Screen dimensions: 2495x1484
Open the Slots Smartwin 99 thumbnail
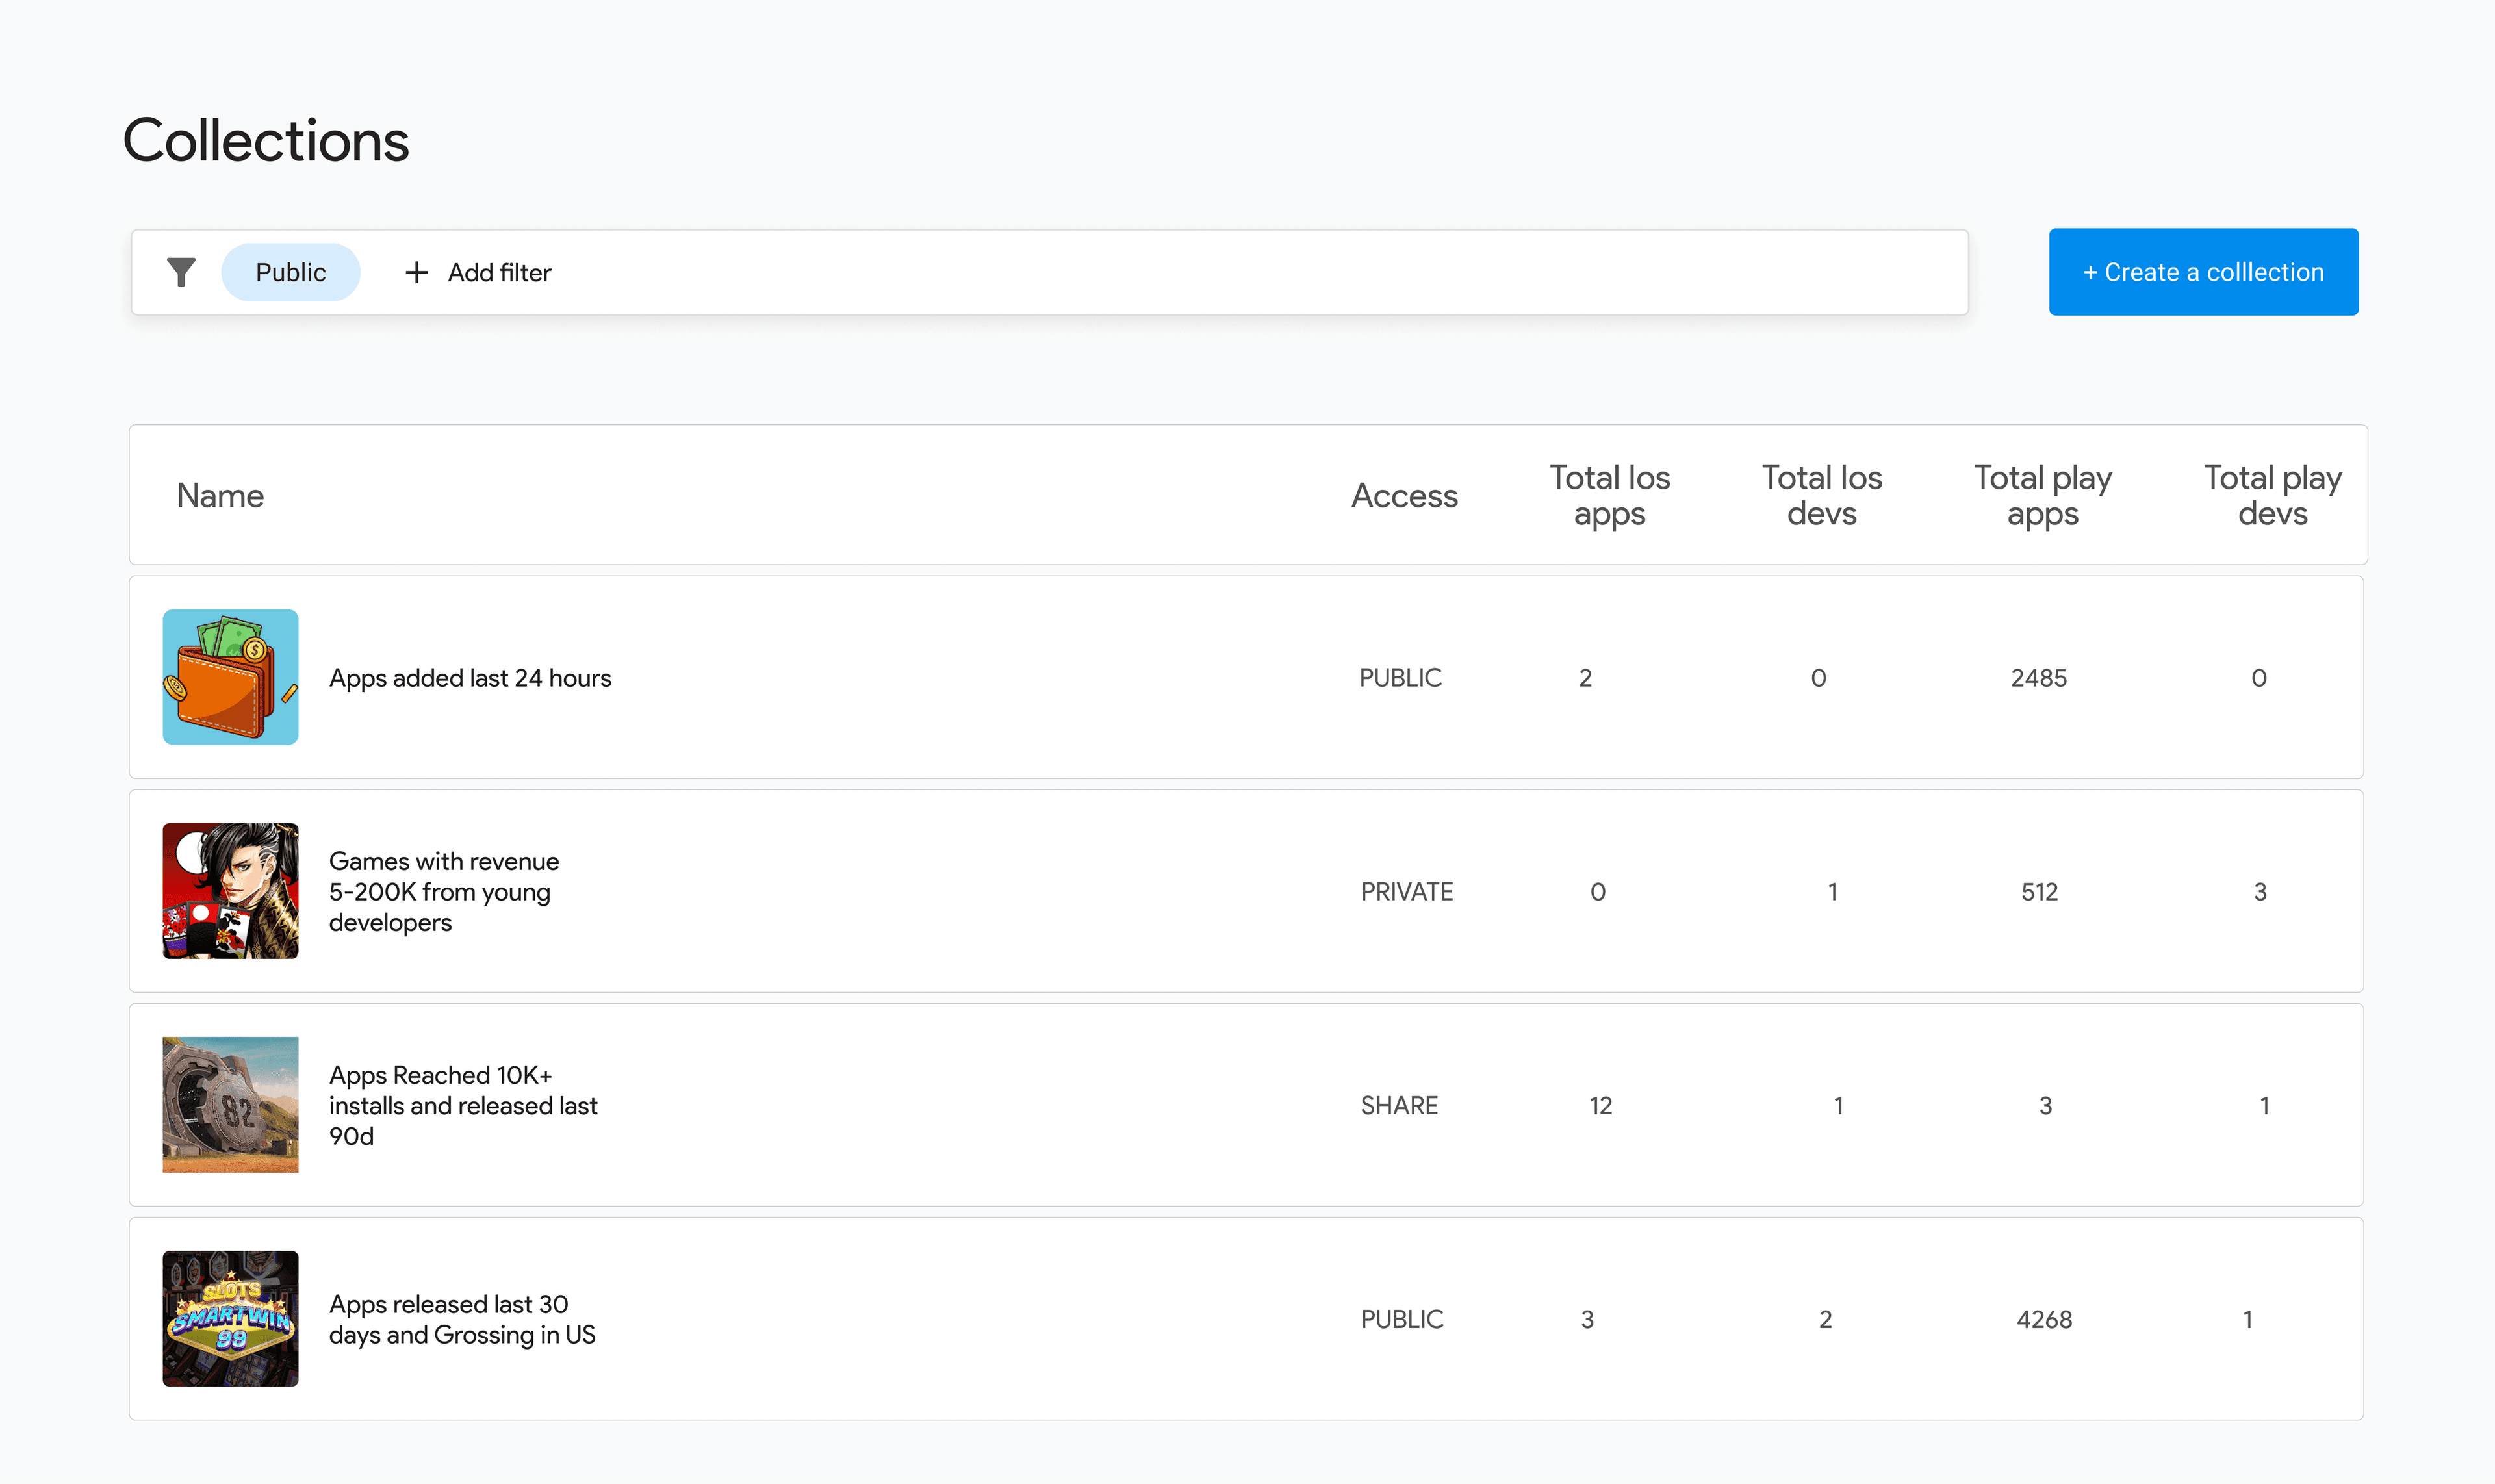click(230, 1318)
